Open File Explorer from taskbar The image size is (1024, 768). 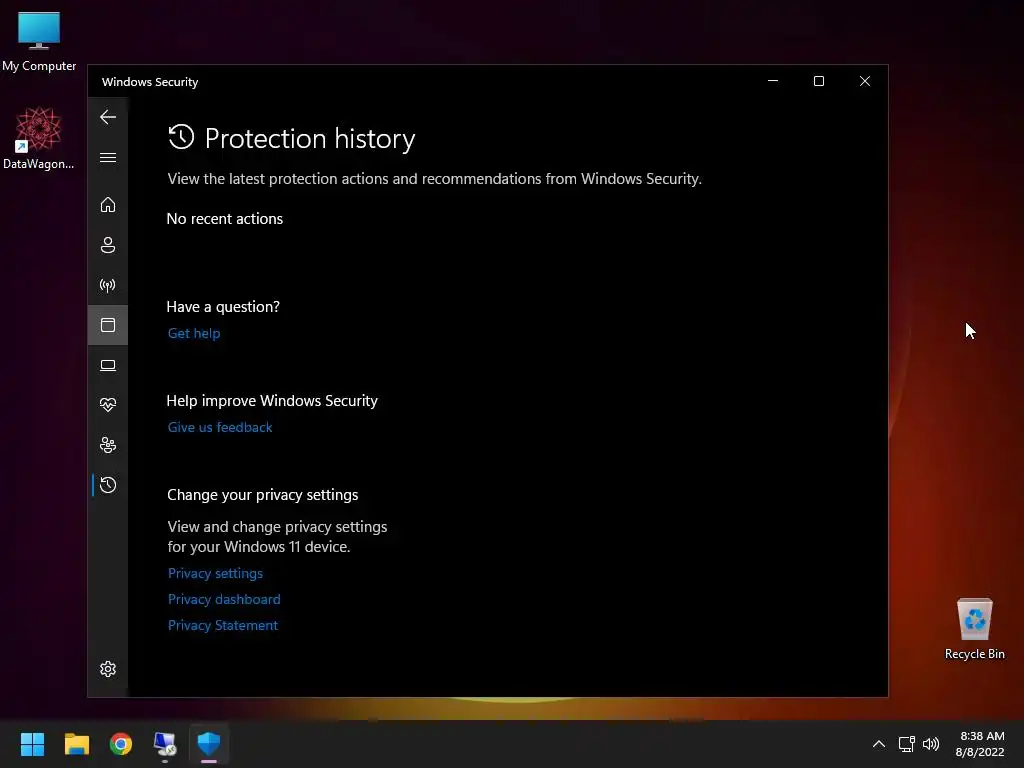pos(76,744)
